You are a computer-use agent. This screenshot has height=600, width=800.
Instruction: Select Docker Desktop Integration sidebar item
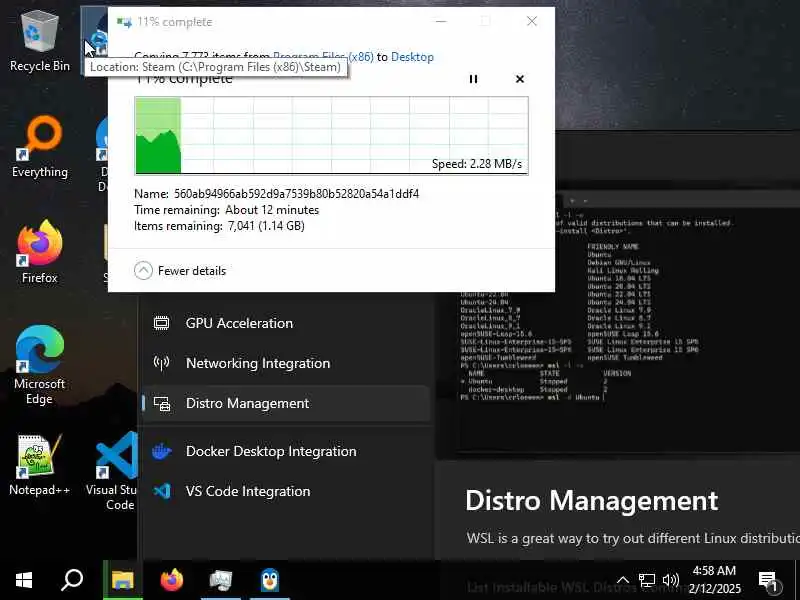coord(286,451)
